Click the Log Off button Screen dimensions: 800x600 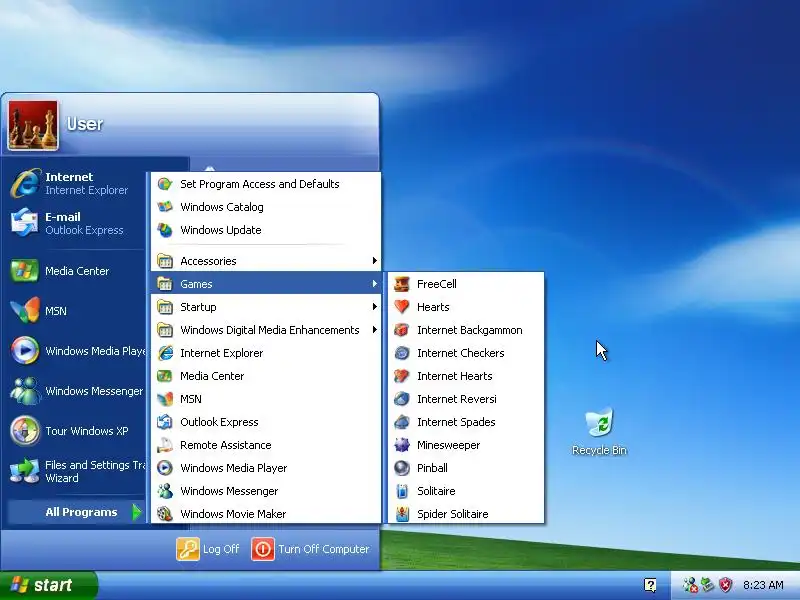coord(208,549)
